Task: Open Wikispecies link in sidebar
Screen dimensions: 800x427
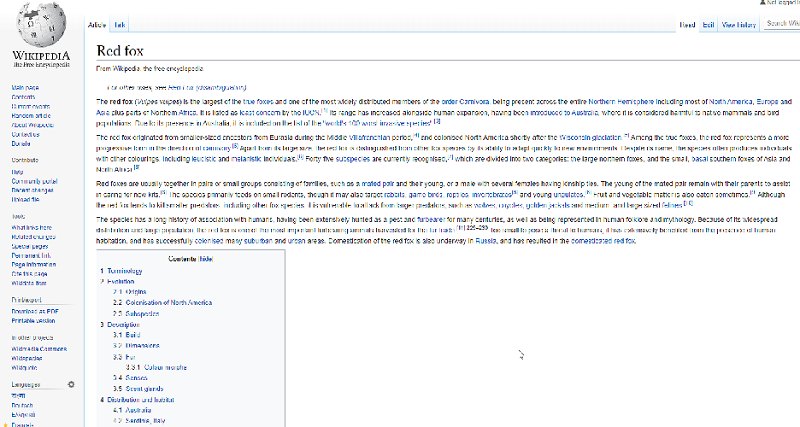Action: (27, 358)
